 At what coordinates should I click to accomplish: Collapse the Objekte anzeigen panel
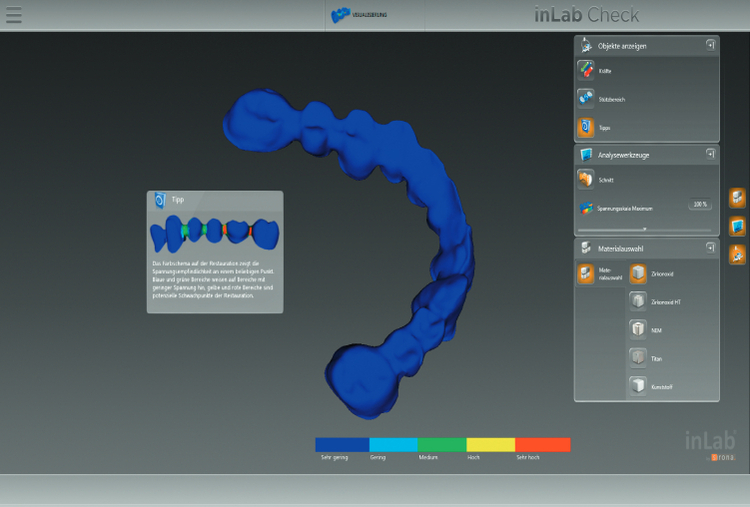point(709,45)
